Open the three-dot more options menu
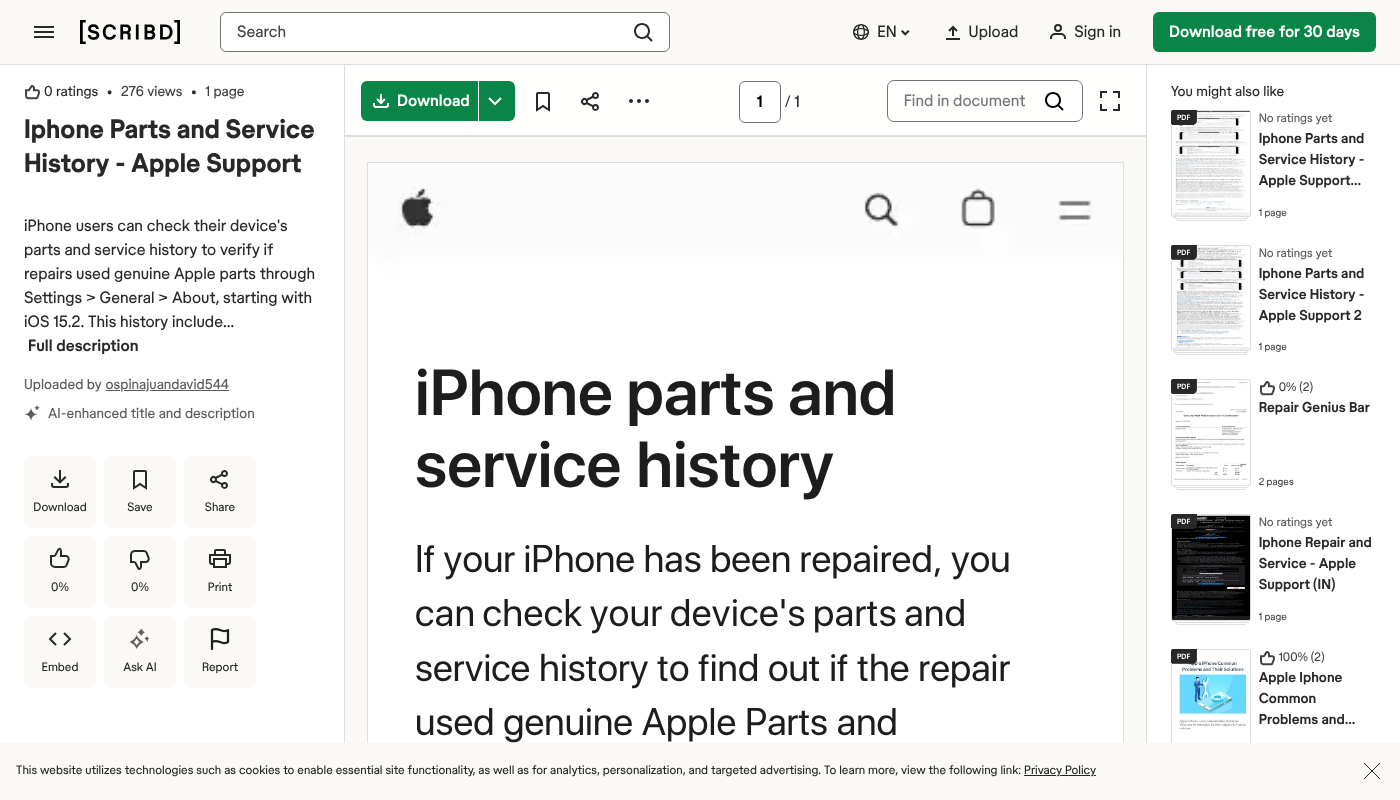Image resolution: width=1400 pixels, height=800 pixels. click(639, 101)
